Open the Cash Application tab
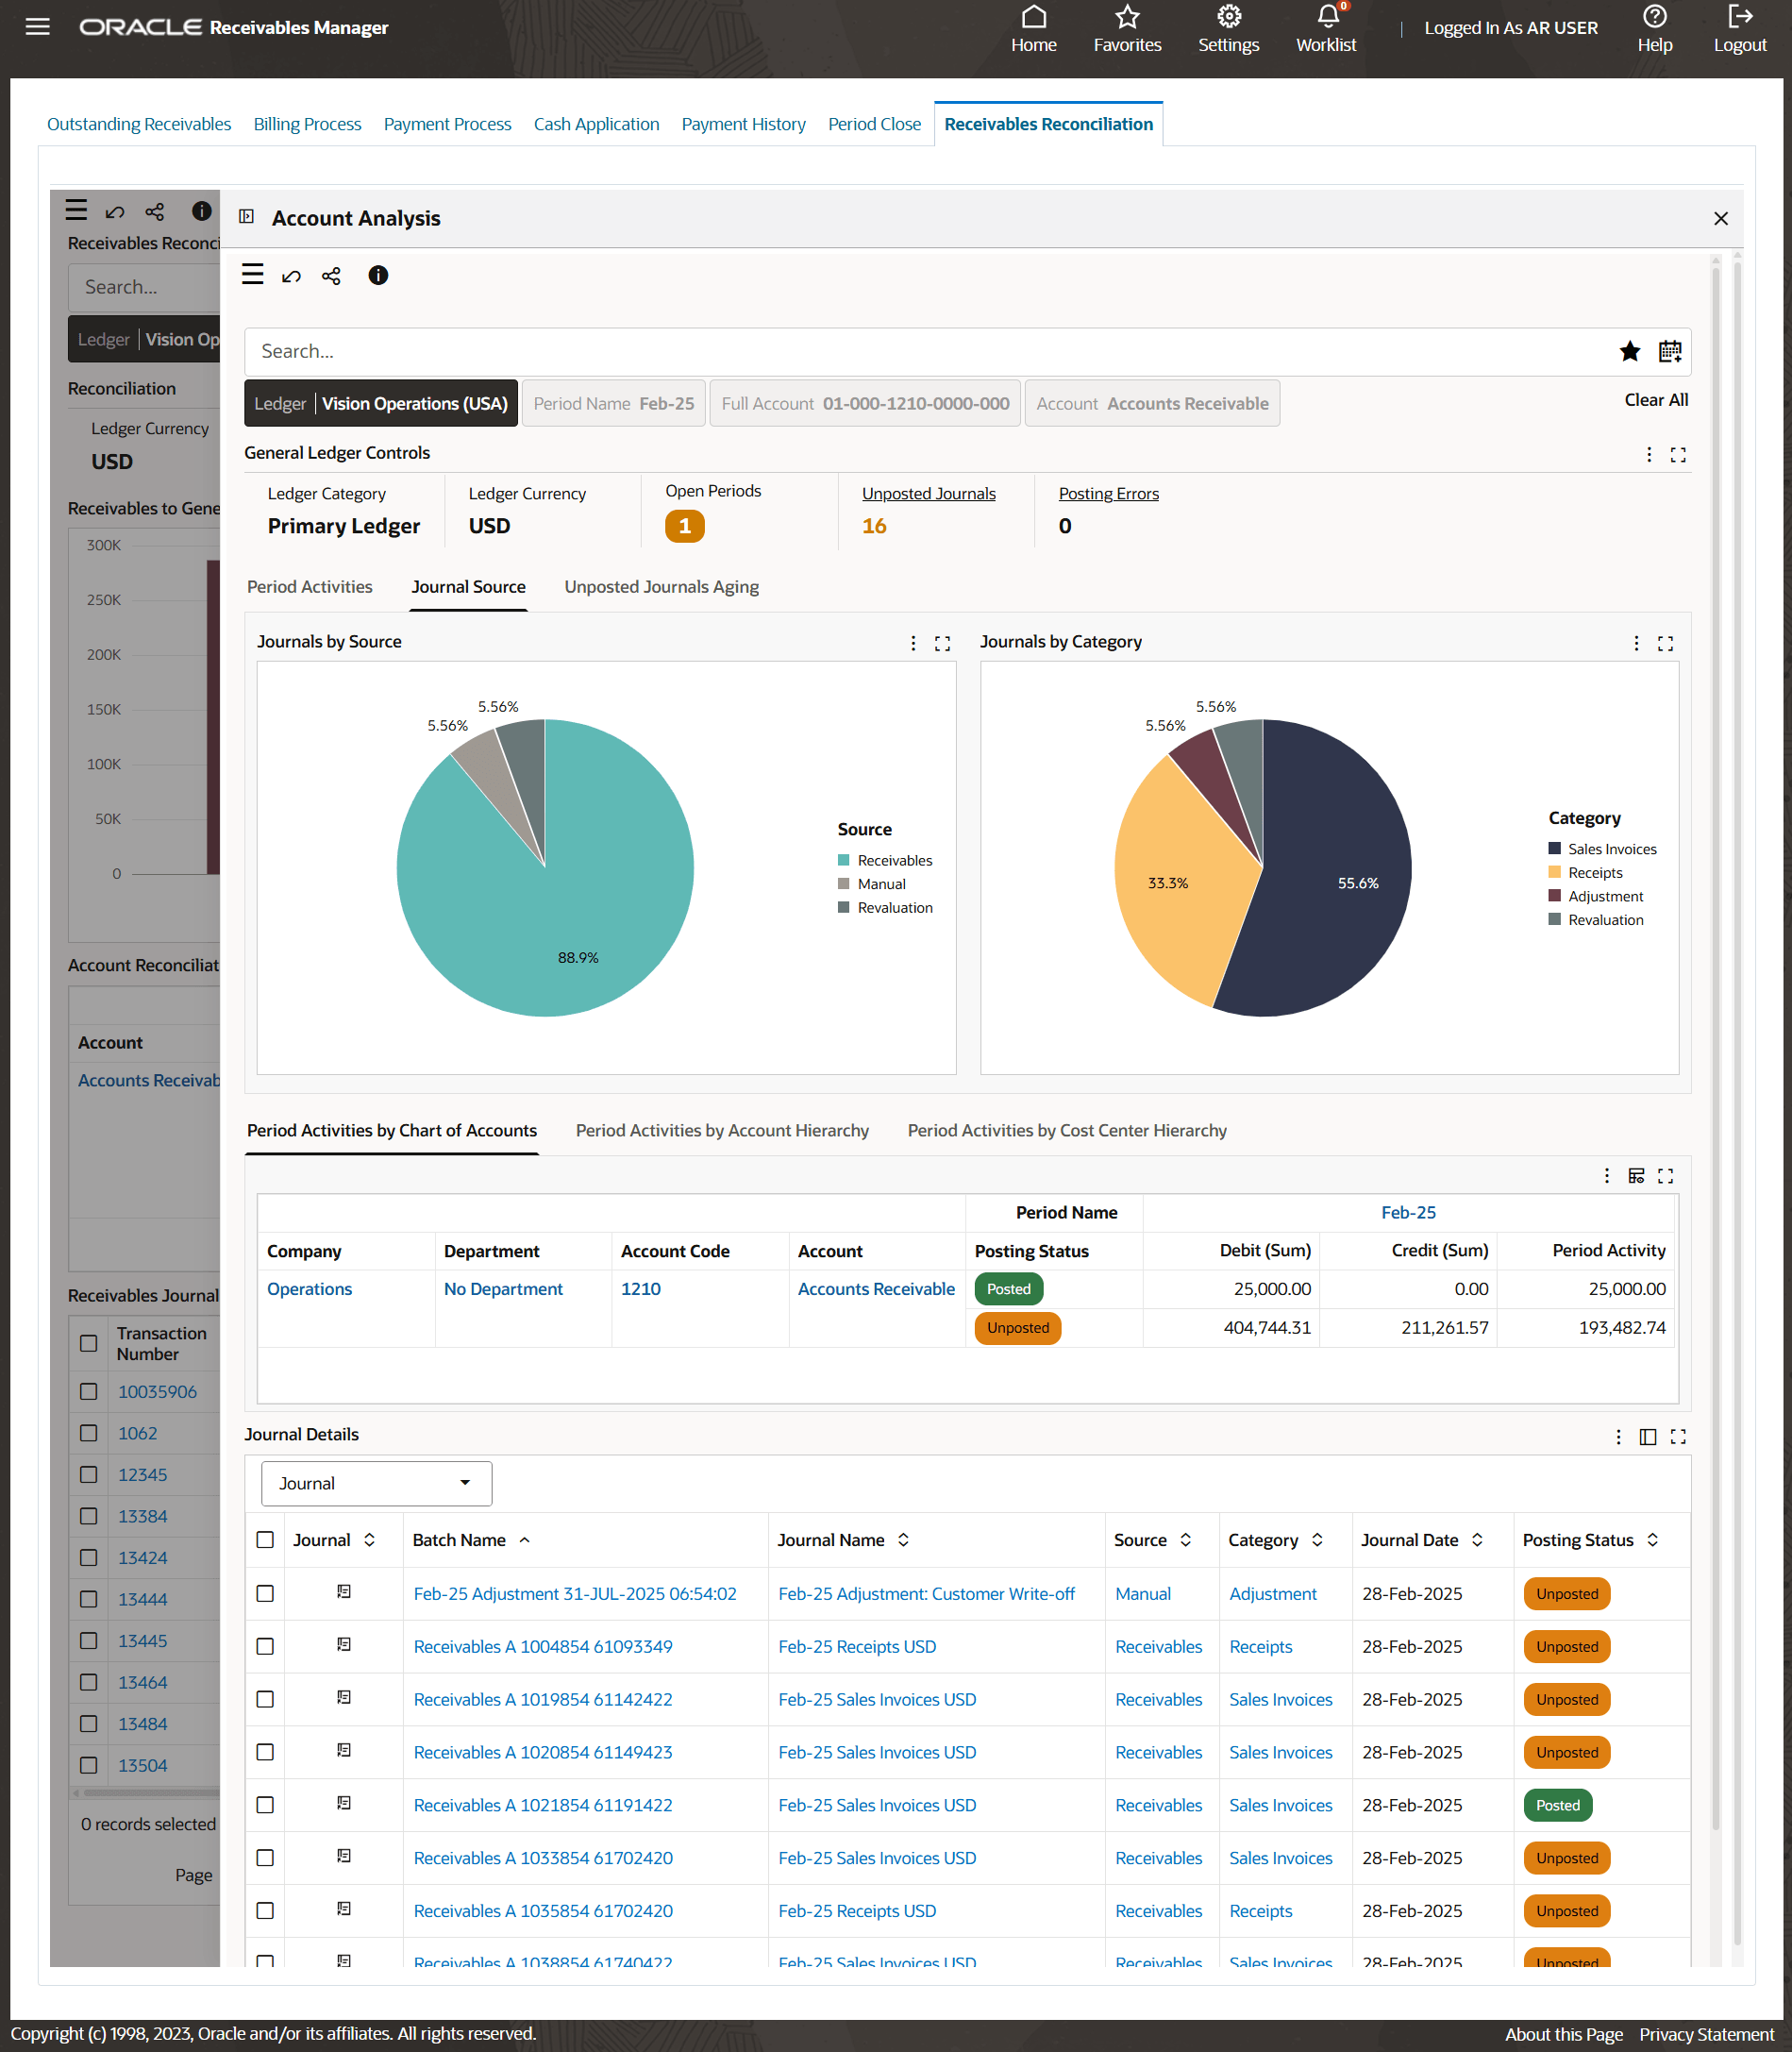The height and width of the screenshot is (2052, 1792). pyautogui.click(x=596, y=124)
